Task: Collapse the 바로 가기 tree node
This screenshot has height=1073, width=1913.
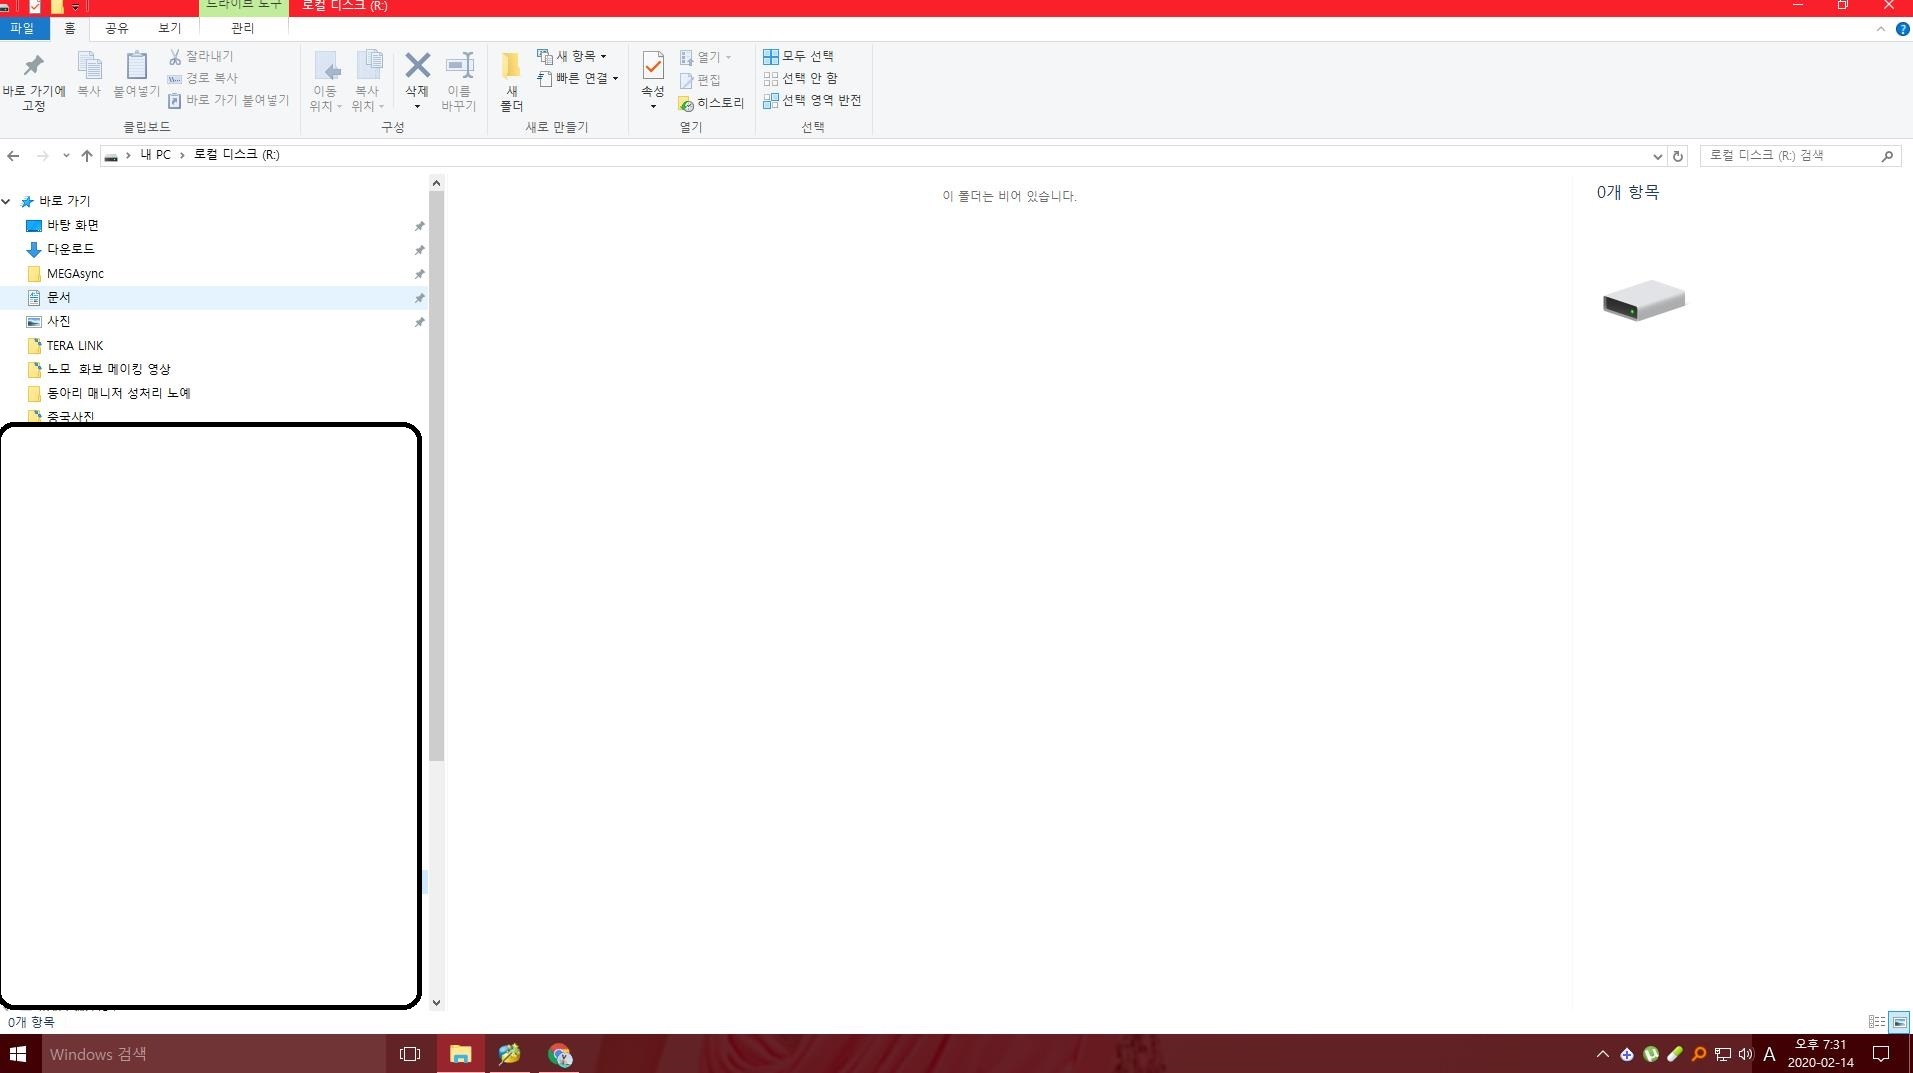Action: (x=7, y=201)
